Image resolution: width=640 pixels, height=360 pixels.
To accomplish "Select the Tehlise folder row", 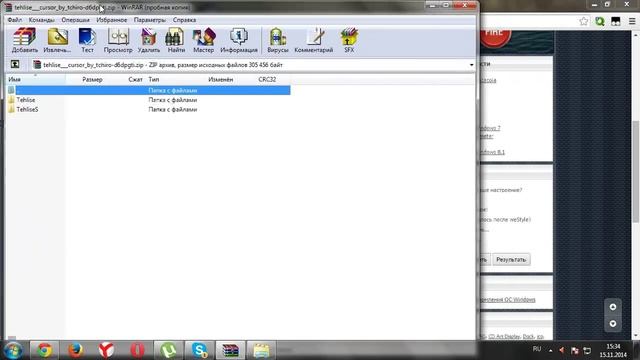I will tap(149, 100).
